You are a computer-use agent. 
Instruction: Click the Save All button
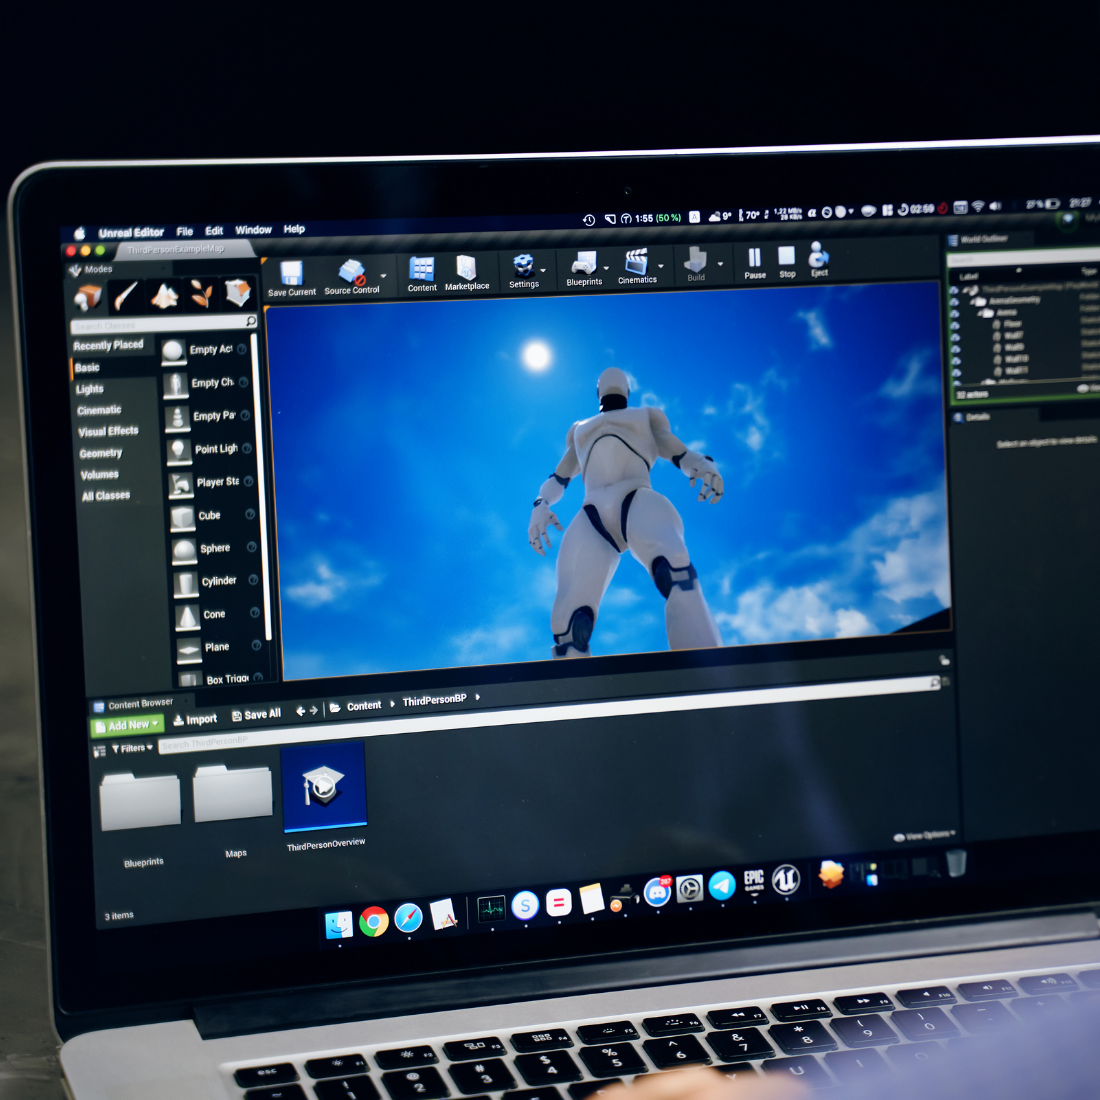[256, 715]
